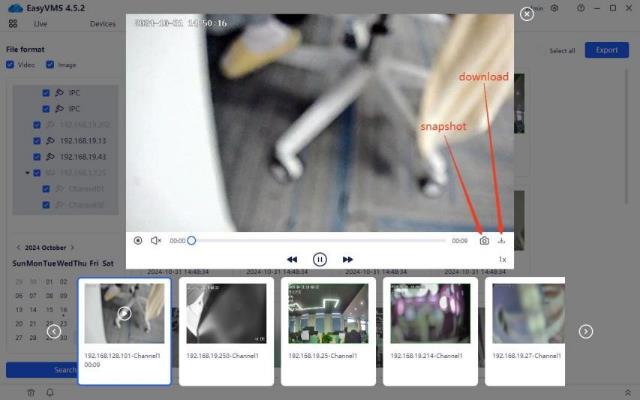Fast forward the video playback
Viewport: 640px width, 400px height.
[x=348, y=259]
